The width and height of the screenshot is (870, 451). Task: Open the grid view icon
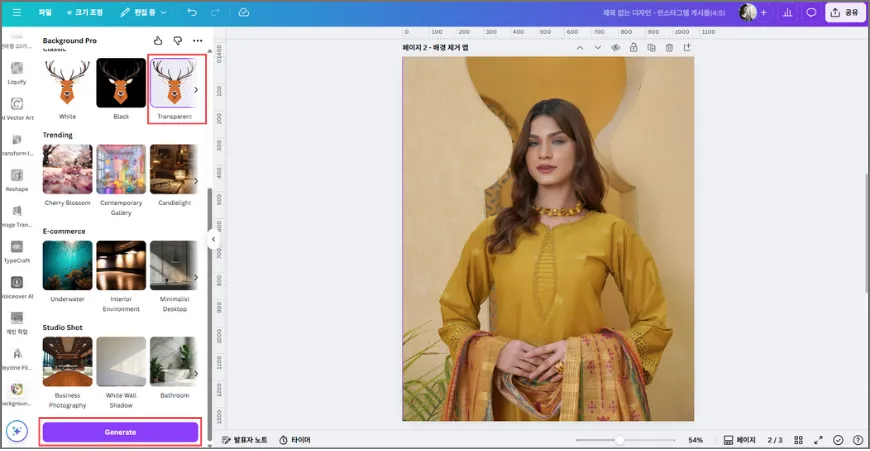798,440
